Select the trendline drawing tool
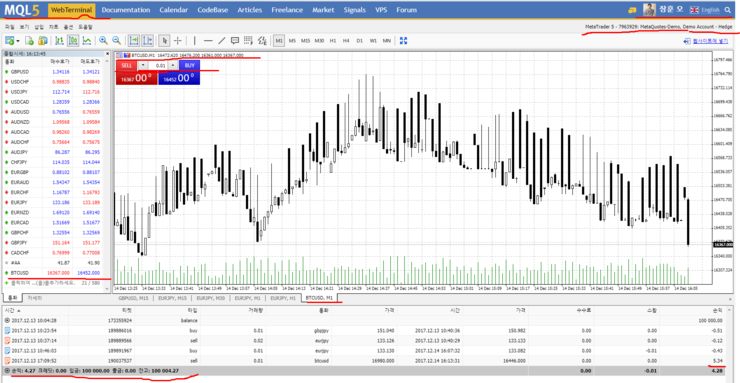The height and width of the screenshot is (383, 740). point(221,41)
